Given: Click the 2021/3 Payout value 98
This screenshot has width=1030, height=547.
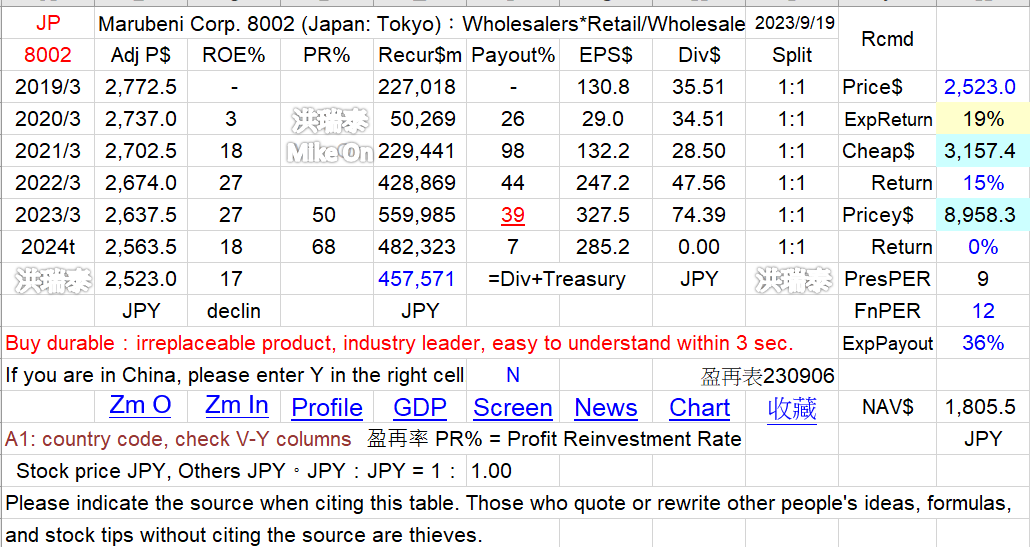Looking at the screenshot, I should [x=512, y=151].
